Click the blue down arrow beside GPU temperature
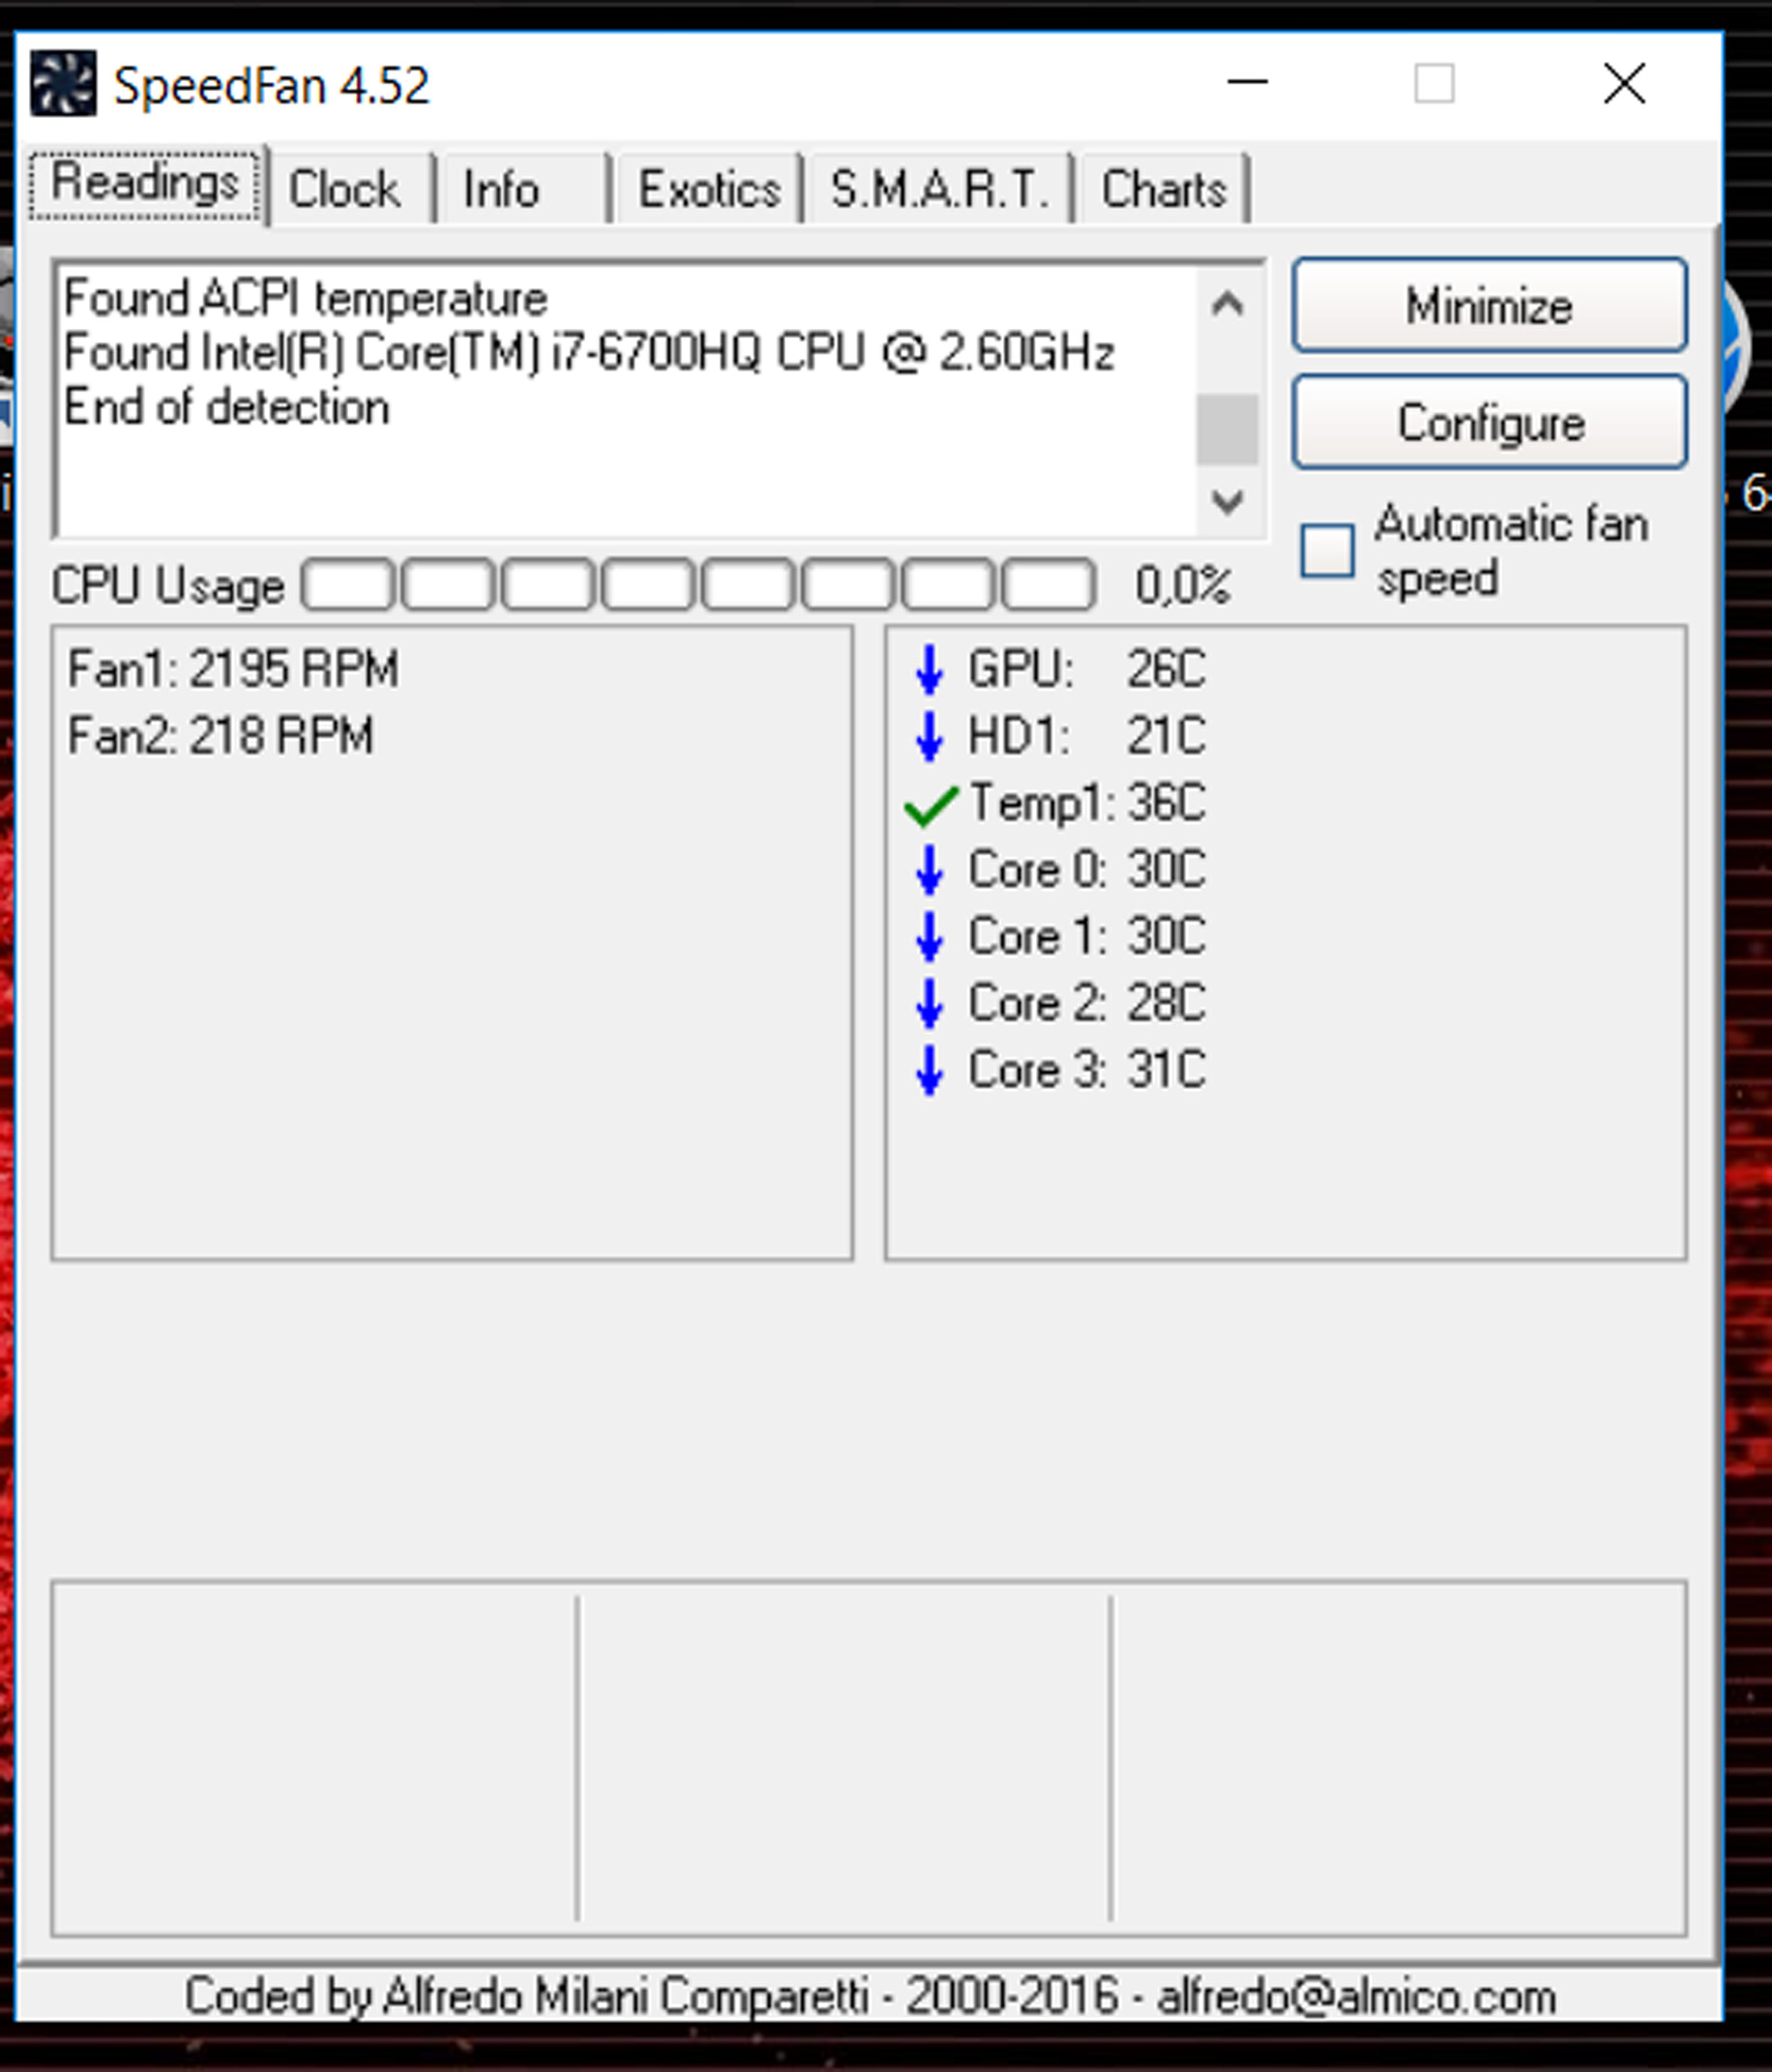The height and width of the screenshot is (2072, 1772). tap(929, 669)
